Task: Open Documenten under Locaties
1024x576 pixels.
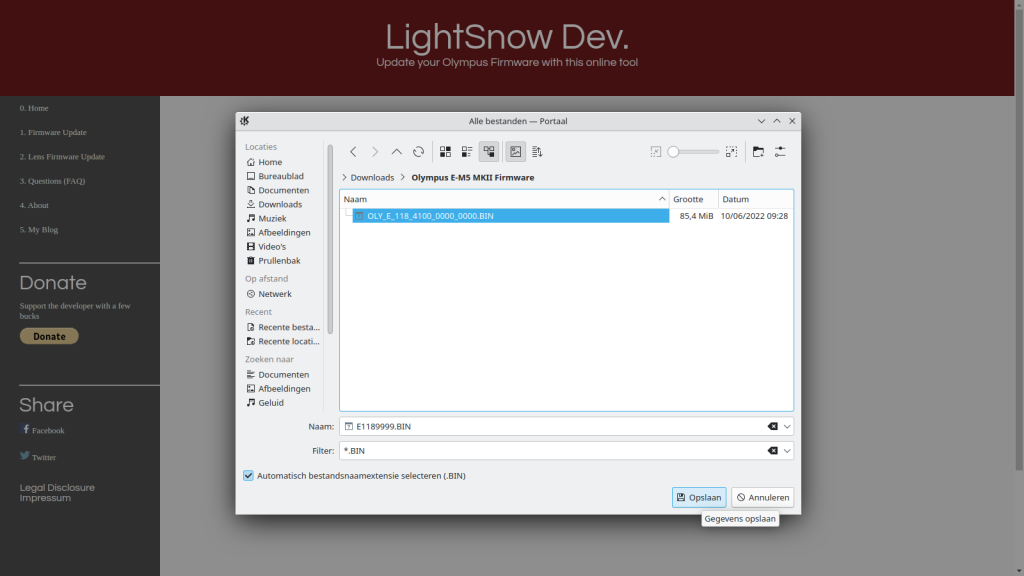Action: tap(283, 190)
